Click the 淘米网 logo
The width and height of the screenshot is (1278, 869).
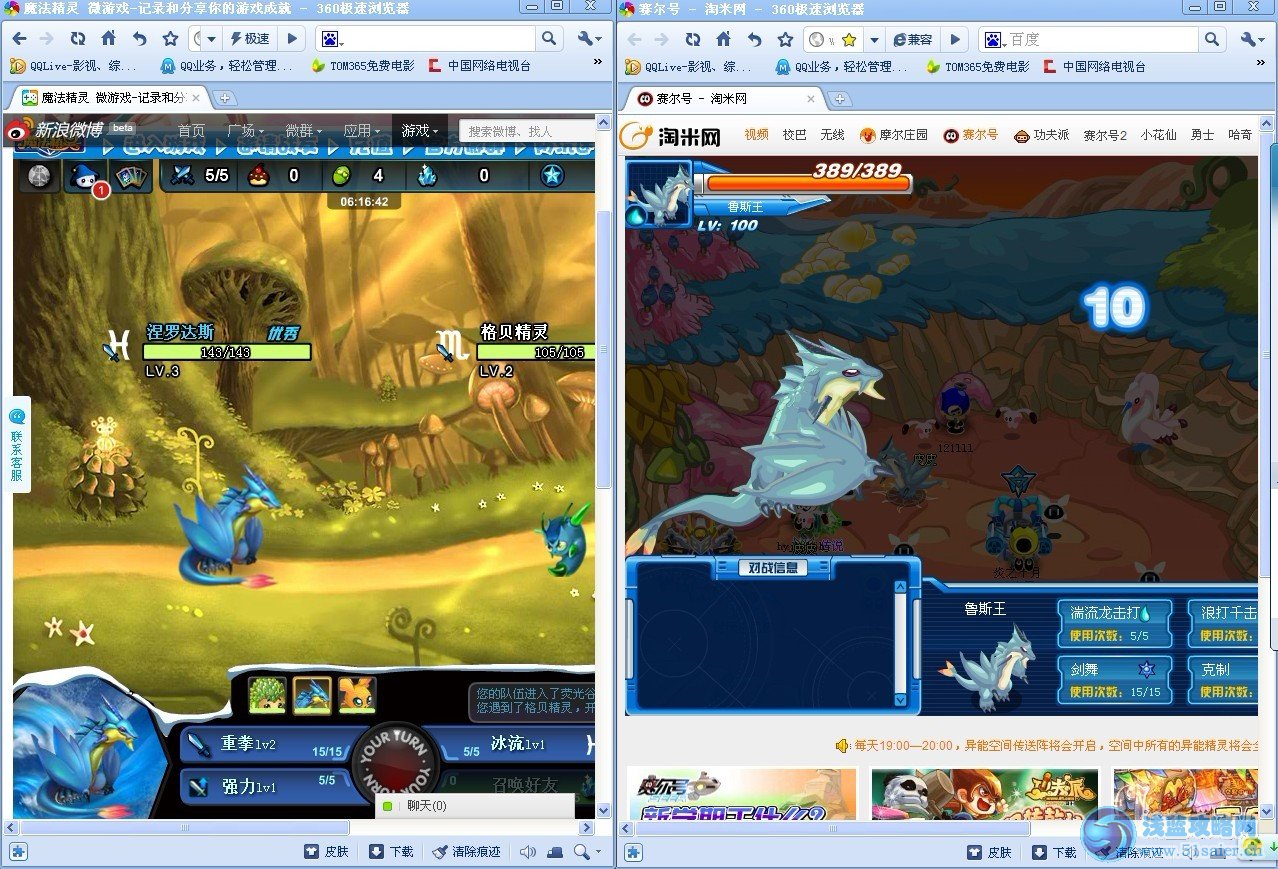coord(671,136)
